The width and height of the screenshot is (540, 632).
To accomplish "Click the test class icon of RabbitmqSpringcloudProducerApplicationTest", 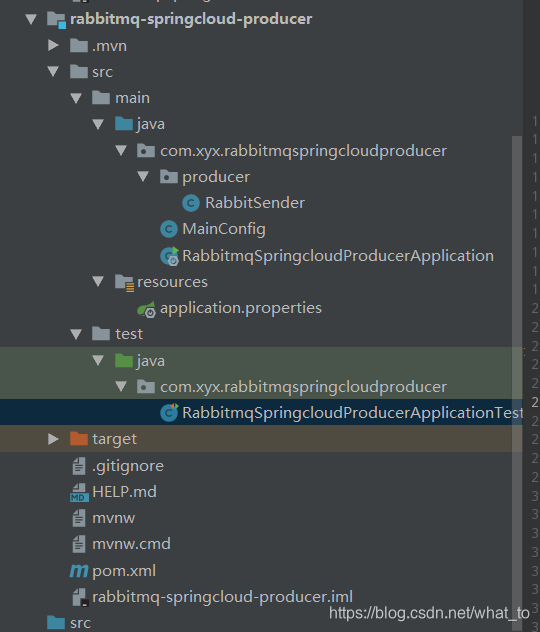I will [x=169, y=412].
